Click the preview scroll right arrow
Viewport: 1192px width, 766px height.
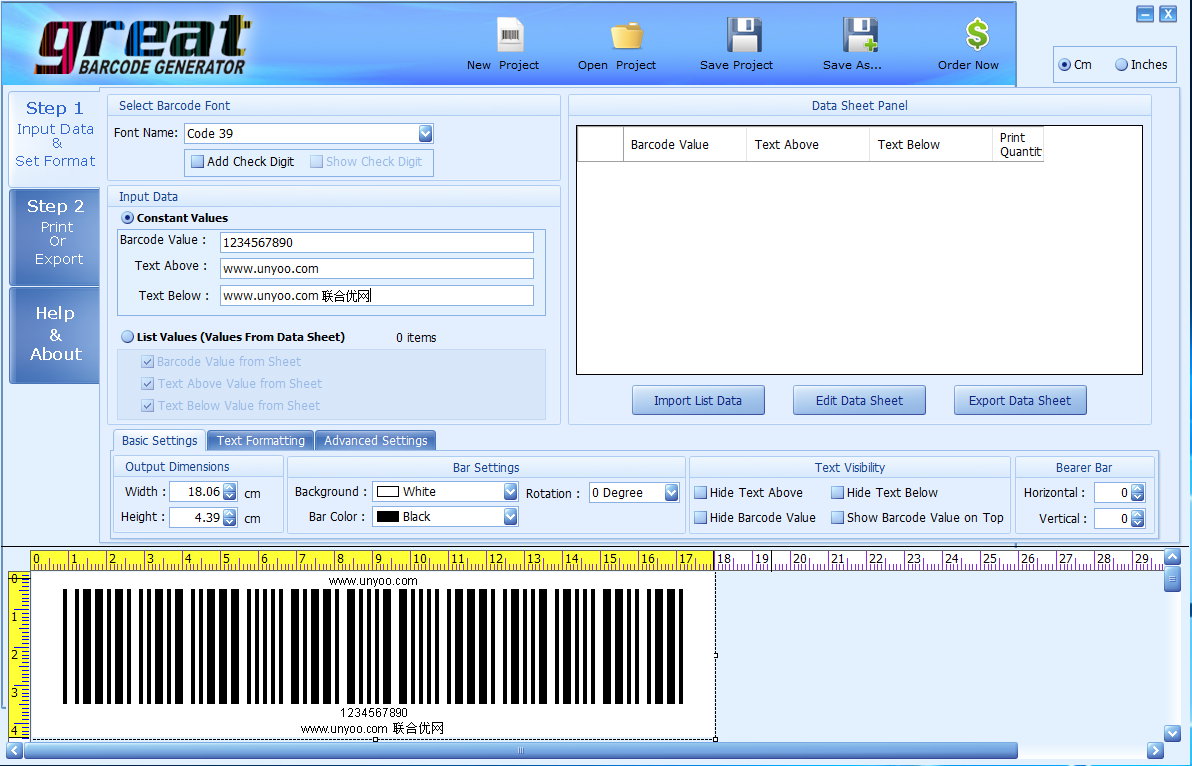(1156, 751)
